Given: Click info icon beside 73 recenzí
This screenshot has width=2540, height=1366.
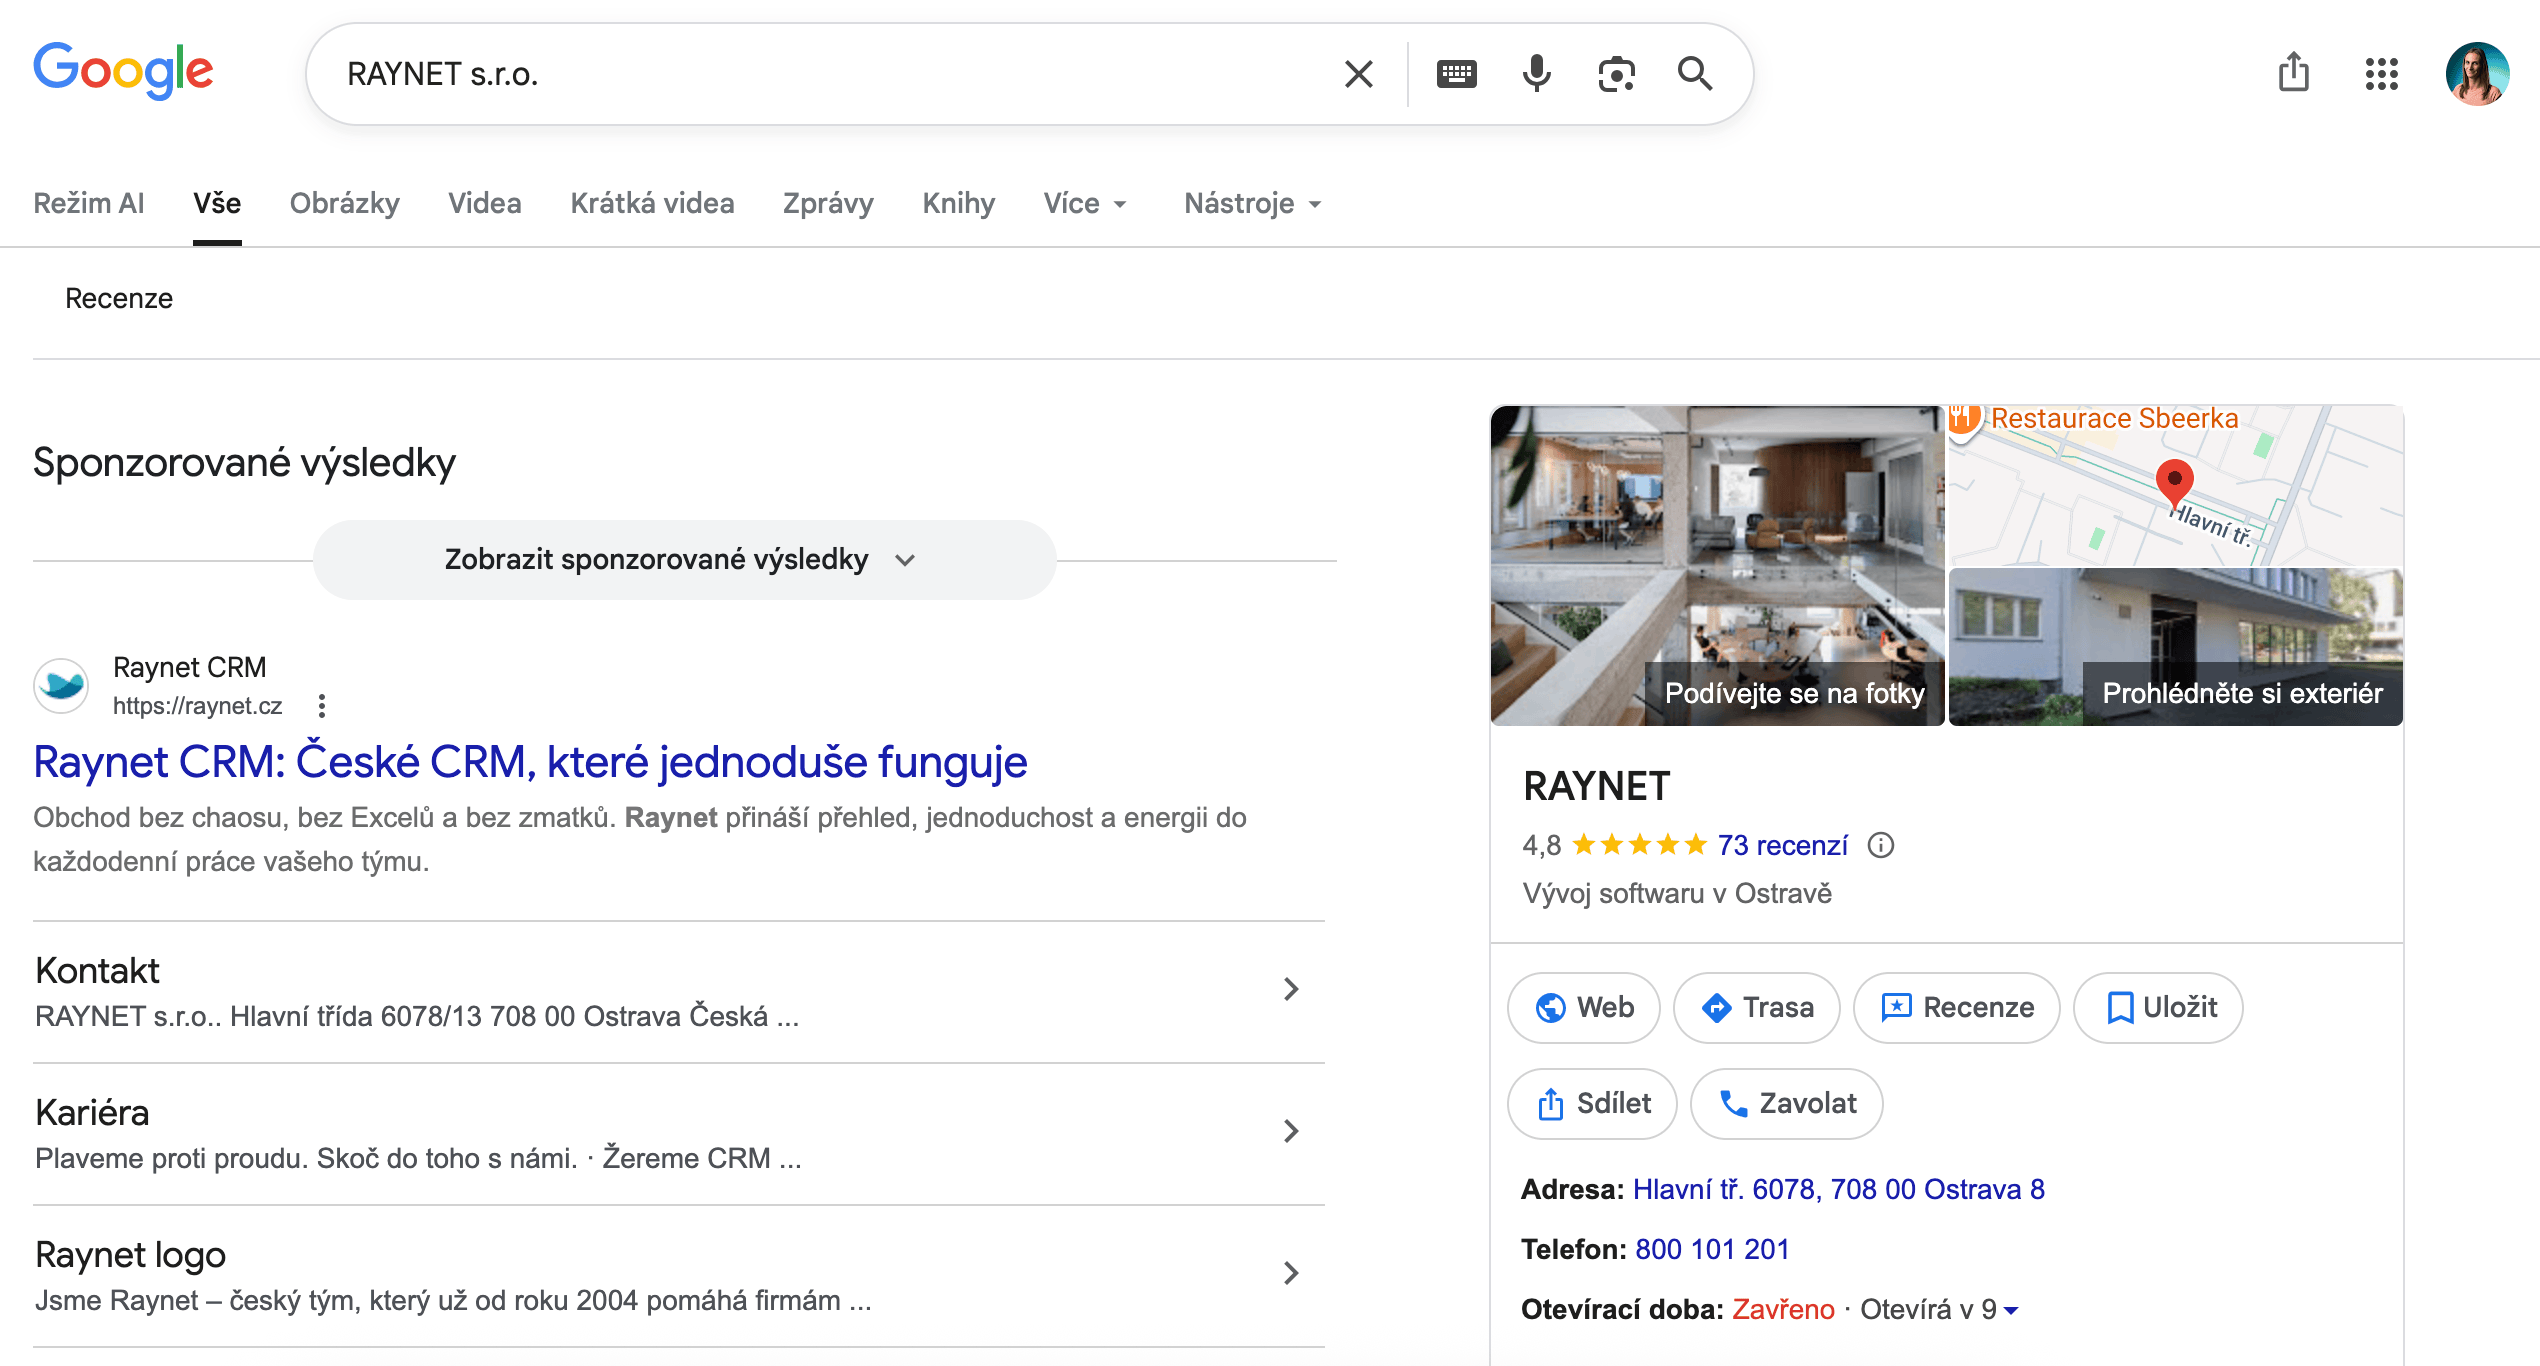Looking at the screenshot, I should pos(1881,846).
